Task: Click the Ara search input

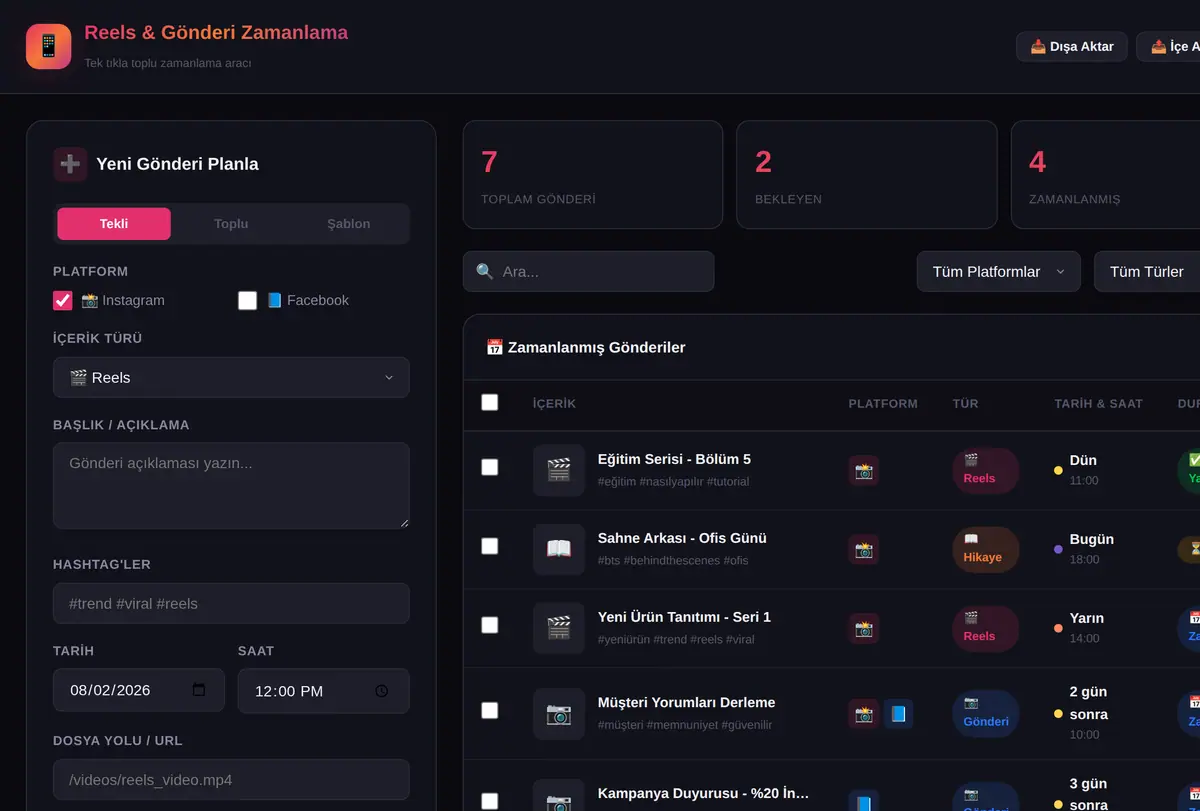Action: pos(589,272)
